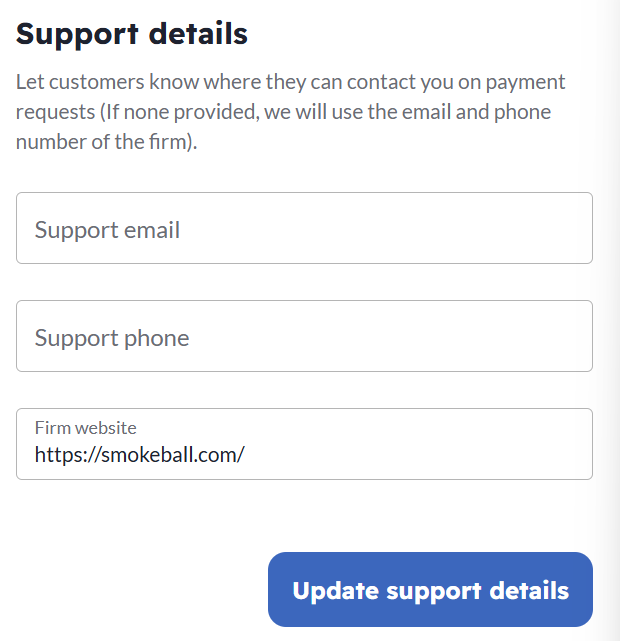Click the https://smokeball.com/ URL text
620x641 pixels.
pos(139,455)
